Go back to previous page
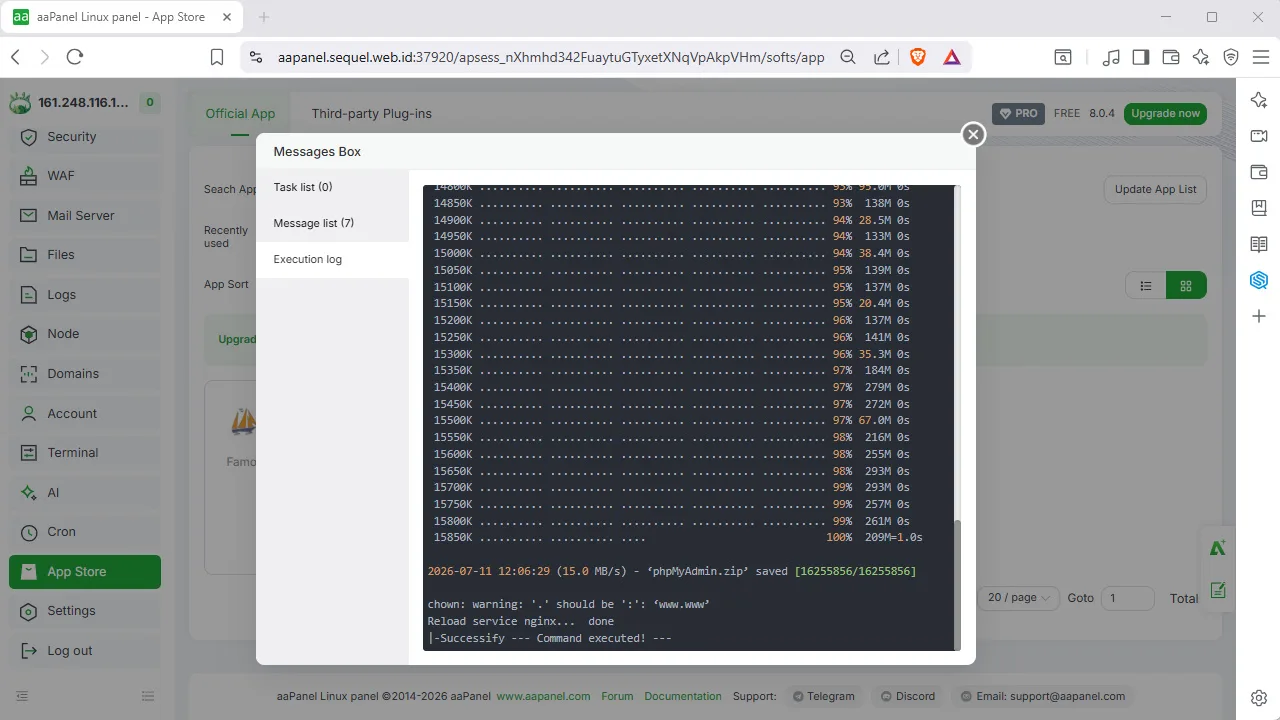Image resolution: width=1280 pixels, height=720 pixels. tap(15, 57)
